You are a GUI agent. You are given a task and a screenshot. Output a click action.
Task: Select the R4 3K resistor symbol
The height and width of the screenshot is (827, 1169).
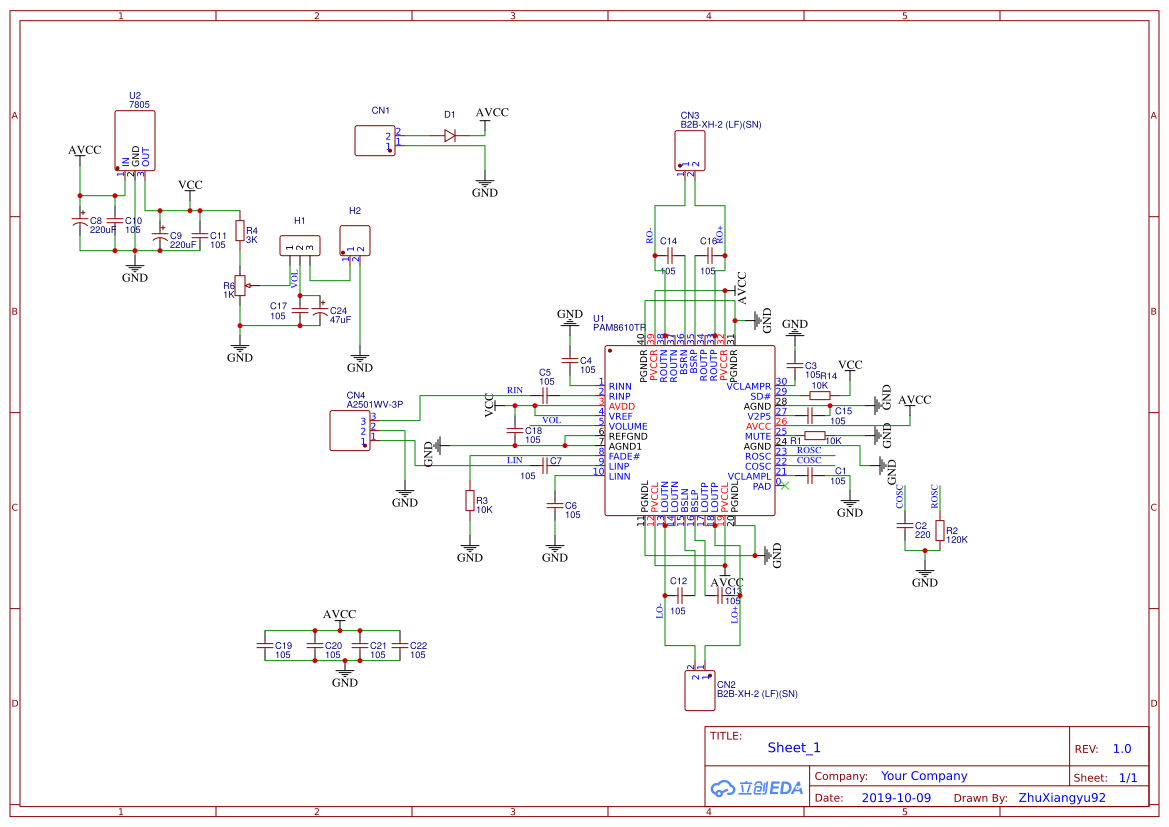240,230
